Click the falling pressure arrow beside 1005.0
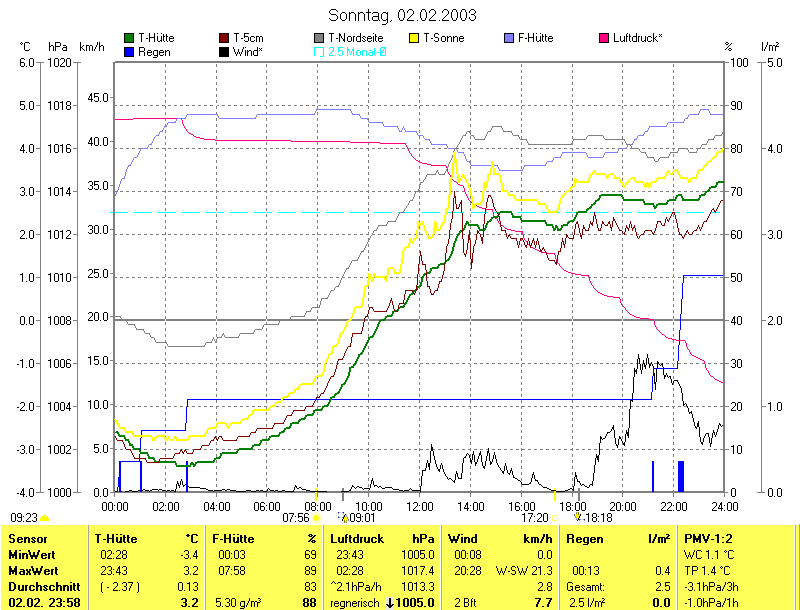This screenshot has height=610, width=800. 389,603
